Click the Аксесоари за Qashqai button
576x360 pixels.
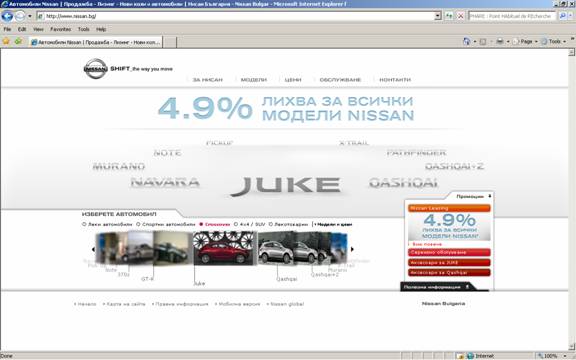[449, 273]
